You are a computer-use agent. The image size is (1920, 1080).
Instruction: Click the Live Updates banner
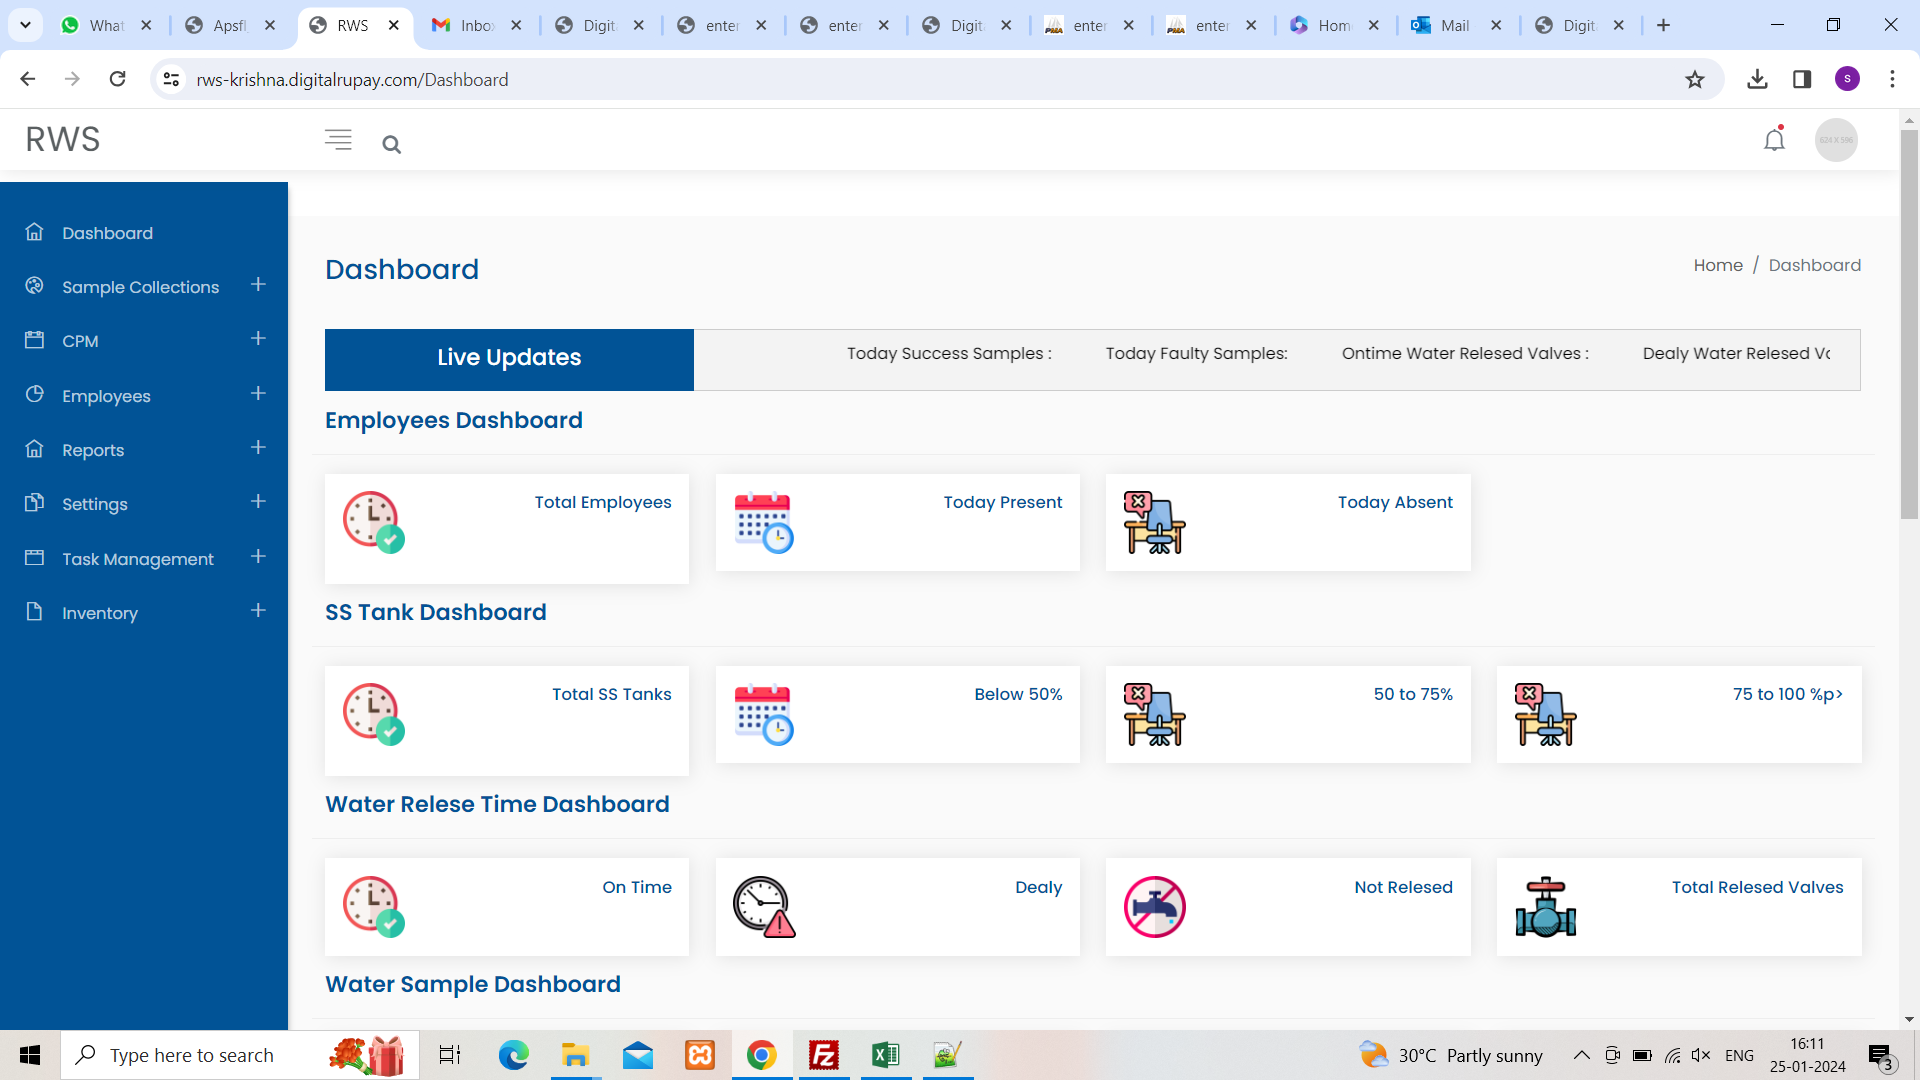click(x=509, y=359)
